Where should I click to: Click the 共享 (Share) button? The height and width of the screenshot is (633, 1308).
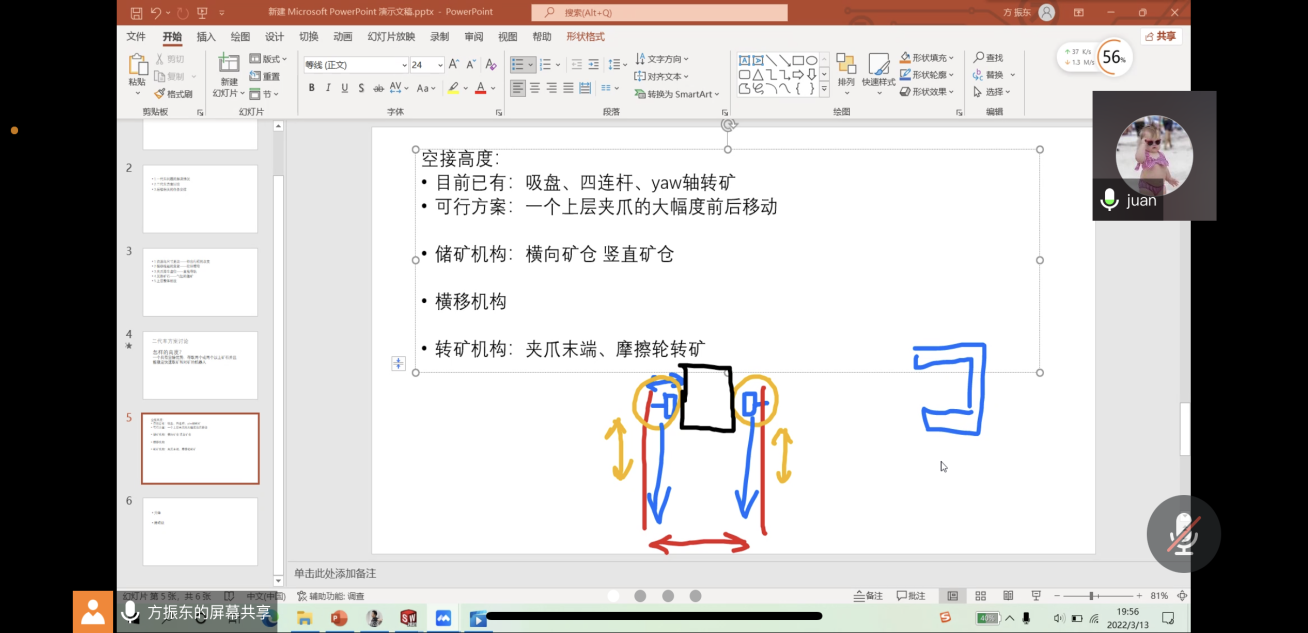point(1163,36)
